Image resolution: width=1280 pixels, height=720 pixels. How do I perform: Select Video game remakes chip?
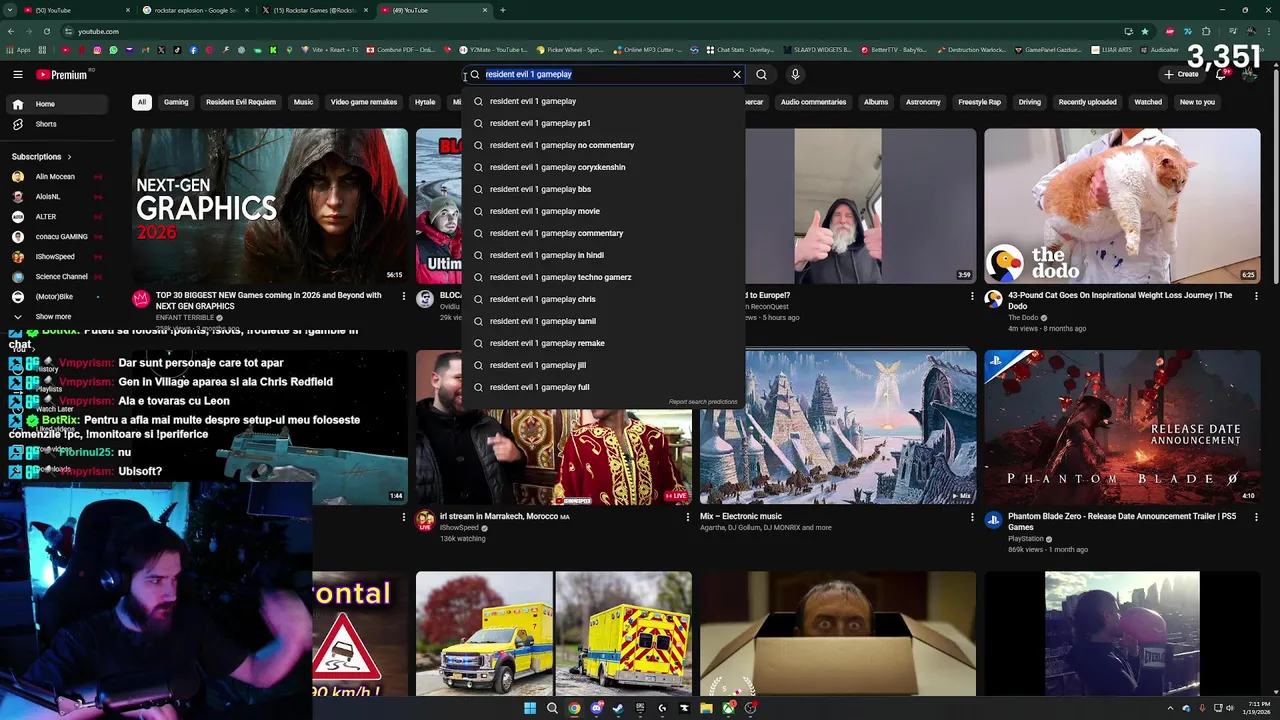(x=364, y=102)
